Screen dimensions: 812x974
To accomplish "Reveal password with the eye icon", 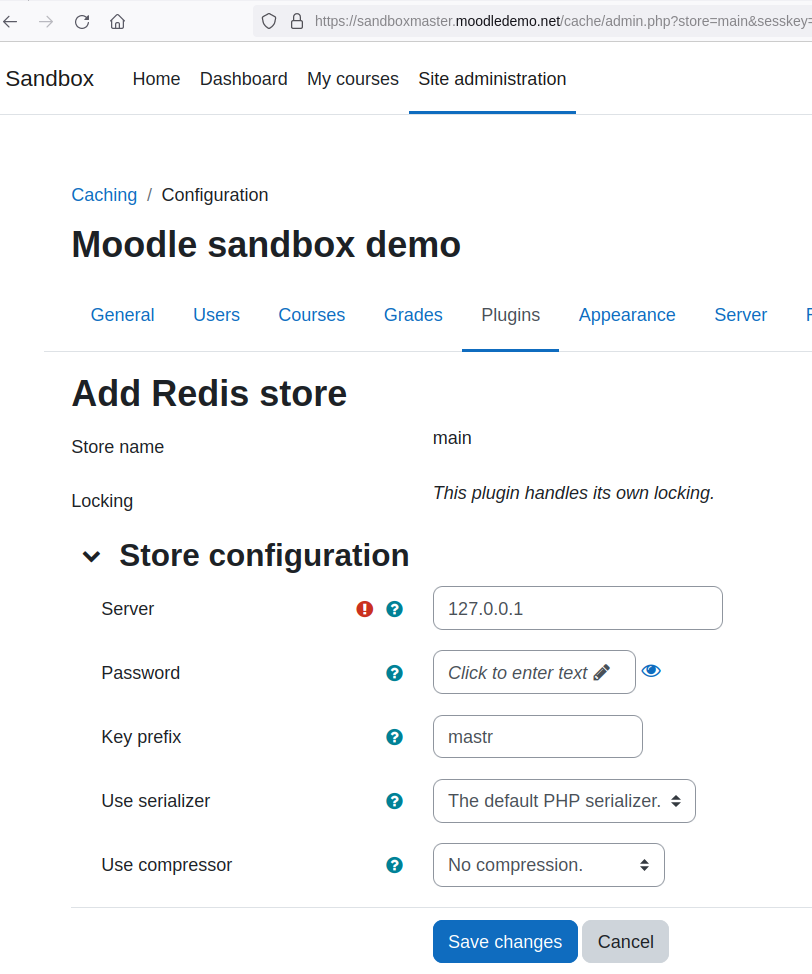I will point(651,671).
